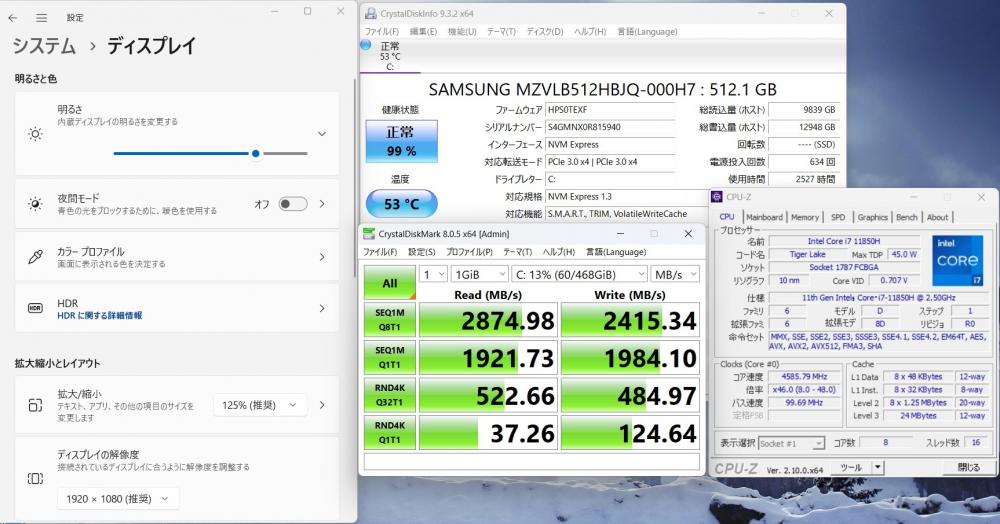Open ファイル(F) menu in CrystalDiskMark
The image size is (1000, 524).
[x=380, y=252]
